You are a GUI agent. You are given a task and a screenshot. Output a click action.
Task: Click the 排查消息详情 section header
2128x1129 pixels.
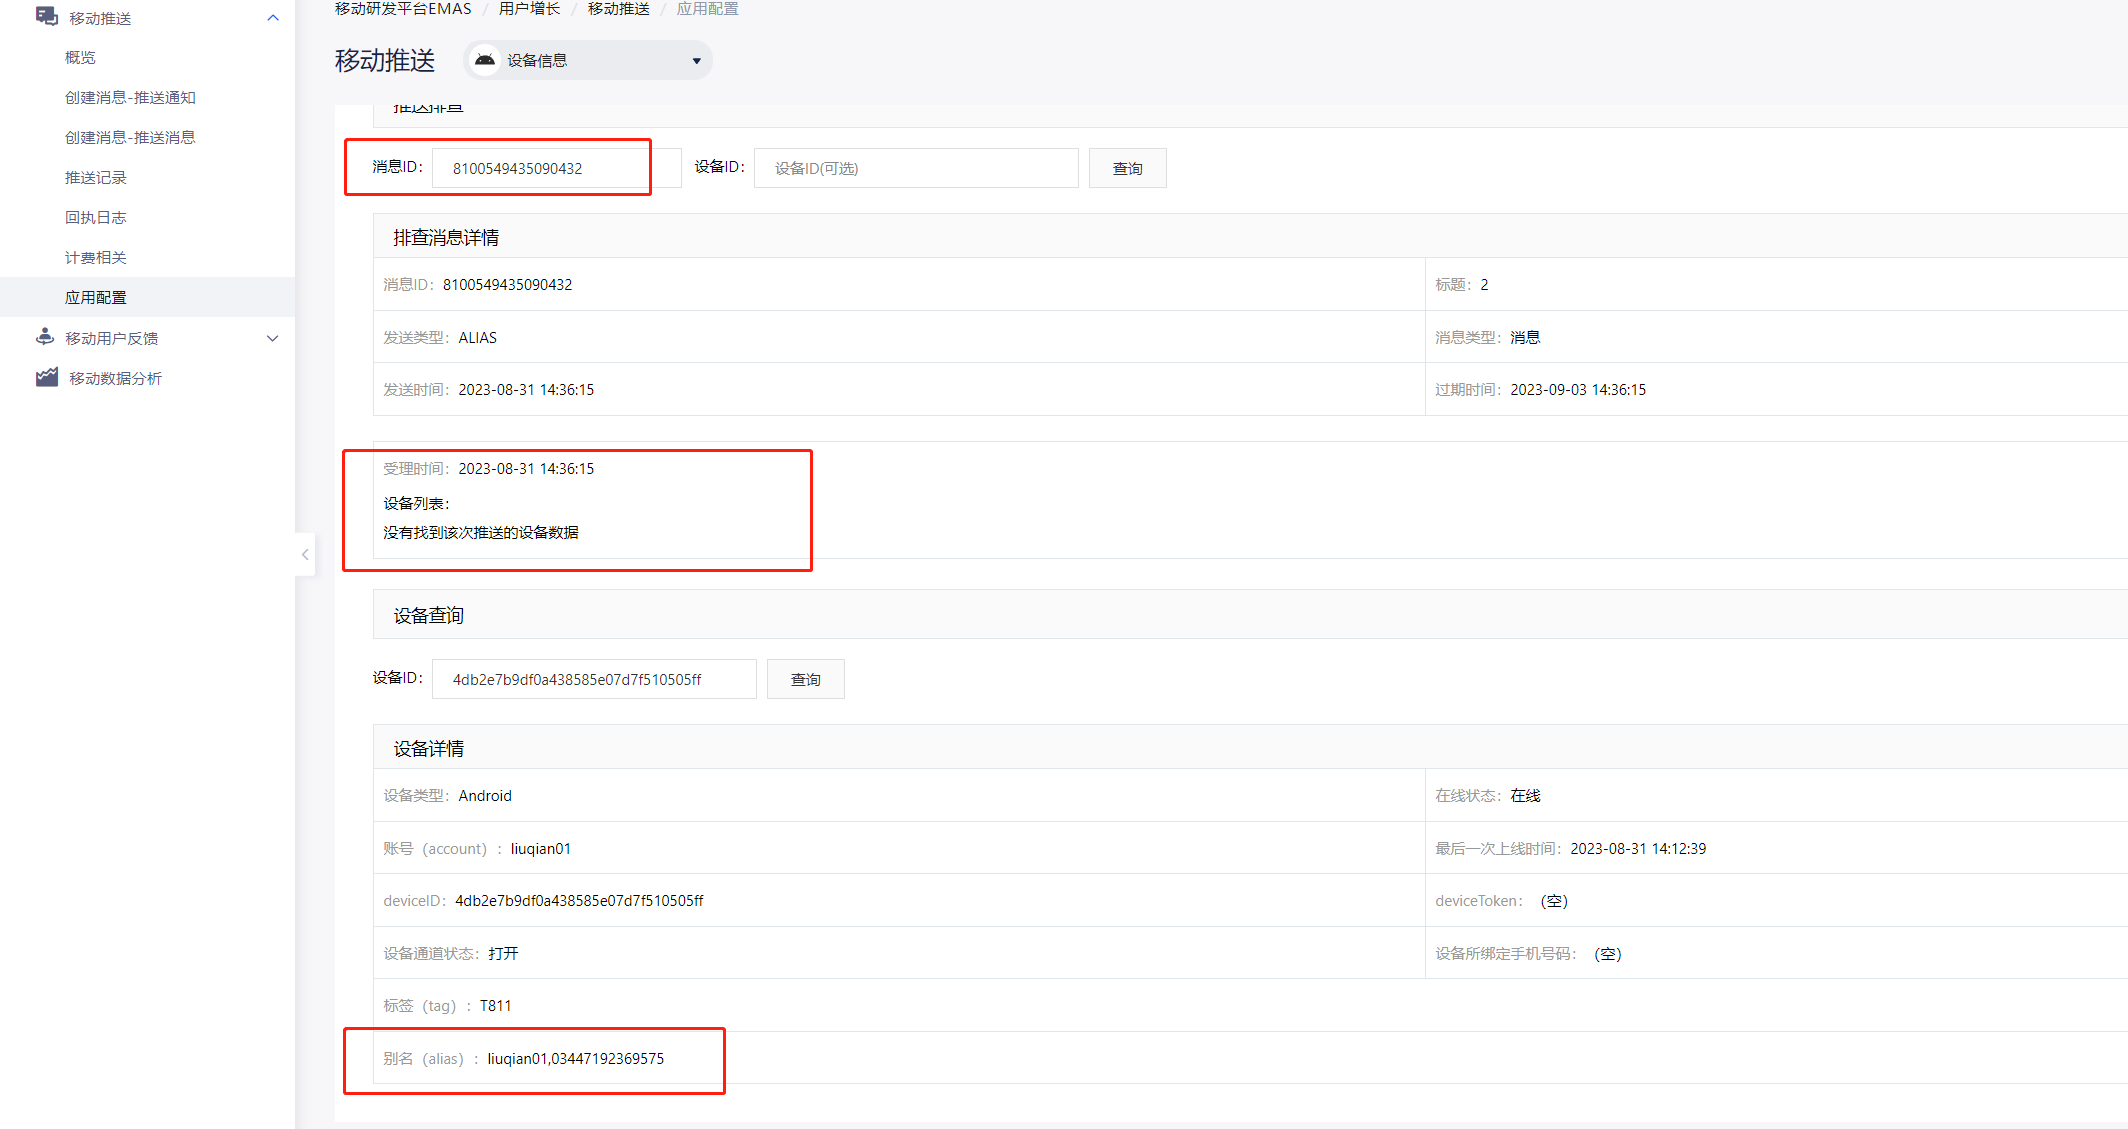(446, 237)
